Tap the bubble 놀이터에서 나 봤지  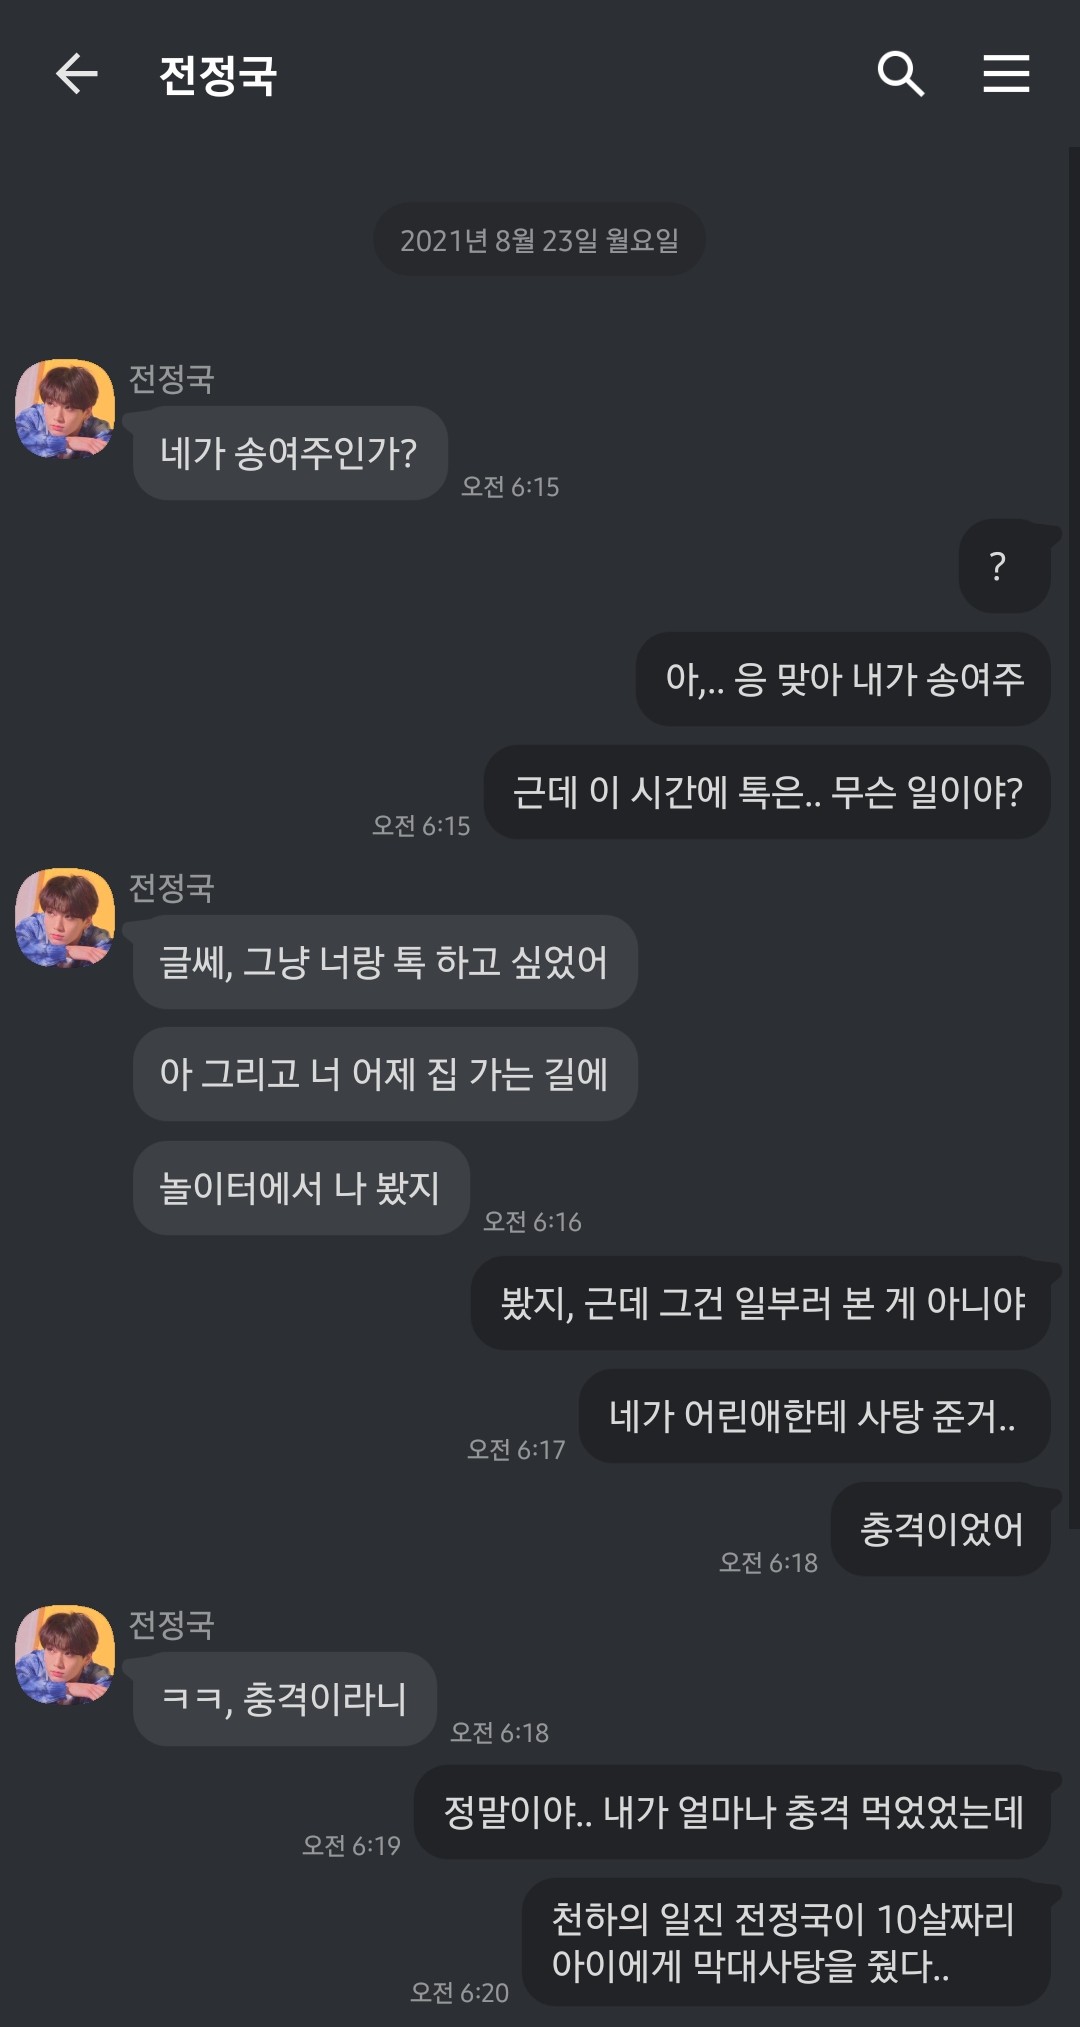tap(301, 1188)
